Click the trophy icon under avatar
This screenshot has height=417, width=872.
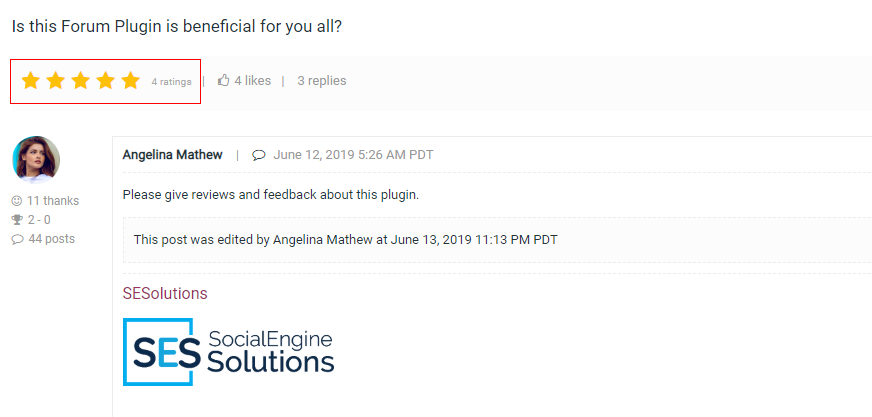pos(17,220)
